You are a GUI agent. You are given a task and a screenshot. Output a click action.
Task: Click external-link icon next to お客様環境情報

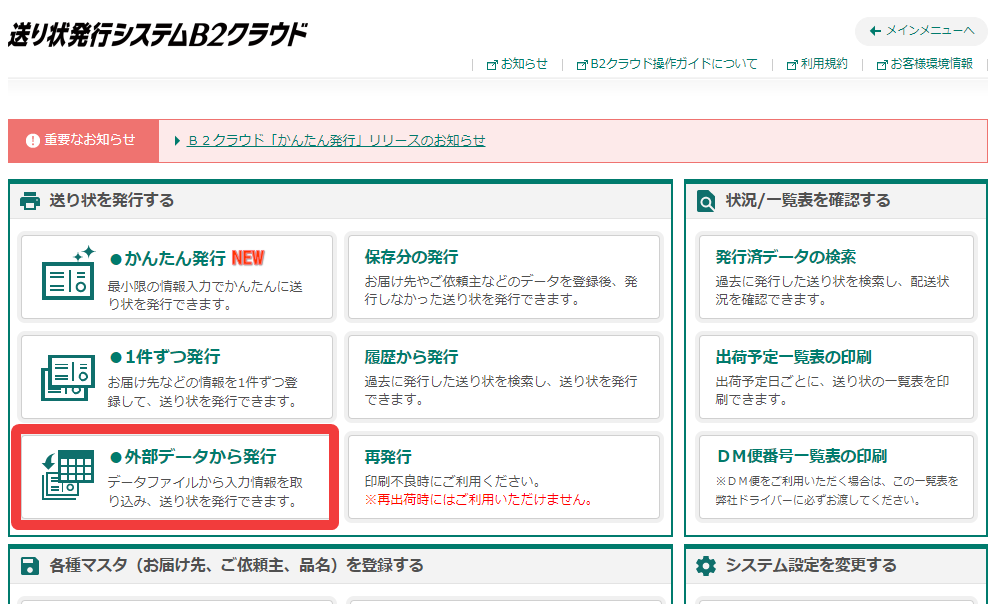point(882,65)
